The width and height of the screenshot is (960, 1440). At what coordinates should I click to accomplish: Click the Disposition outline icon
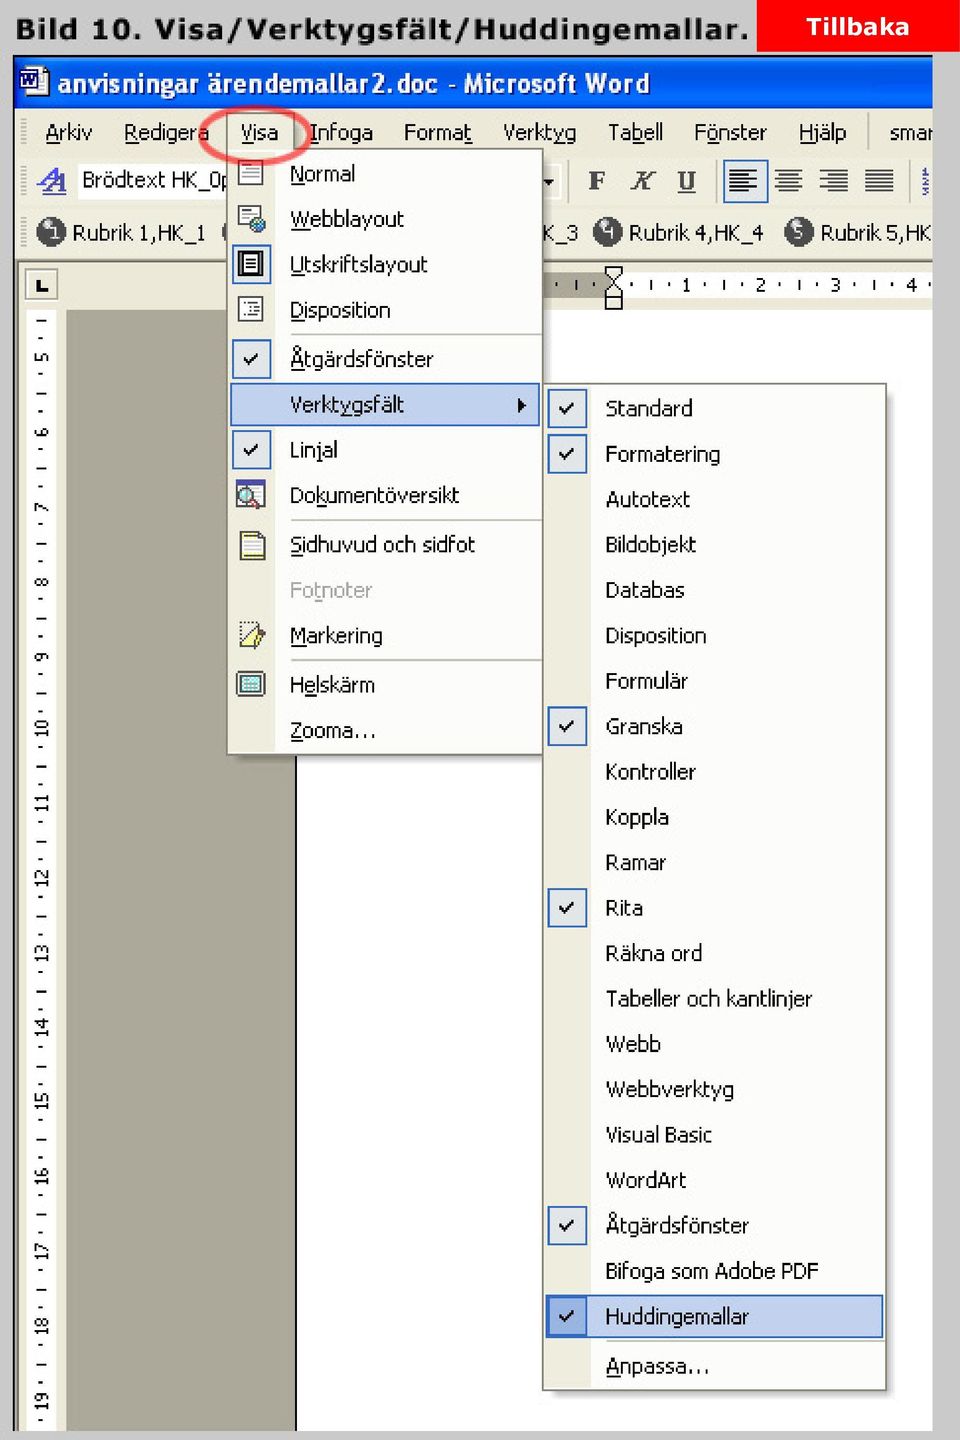pyautogui.click(x=251, y=310)
